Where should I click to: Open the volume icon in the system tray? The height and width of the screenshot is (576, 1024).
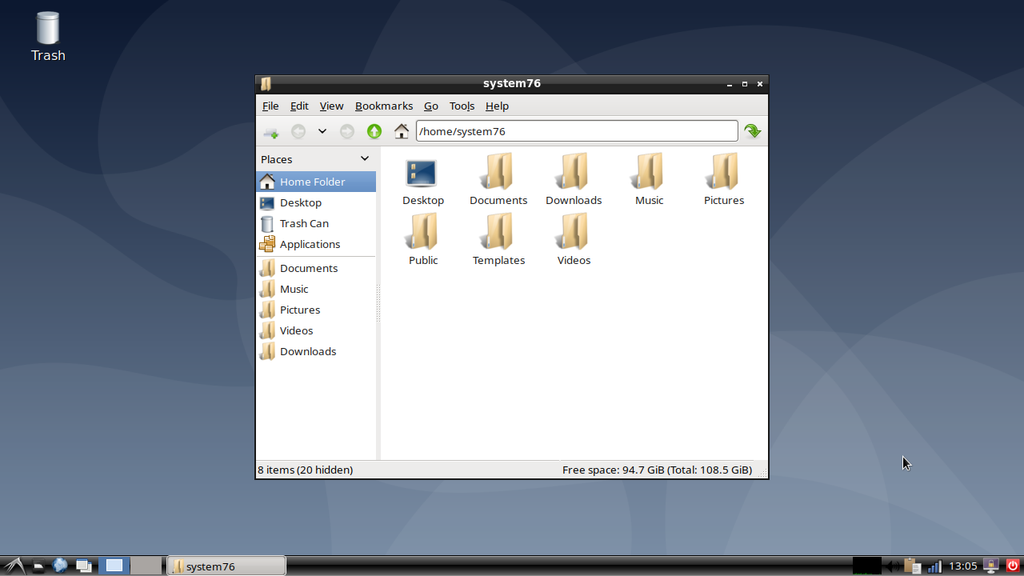[x=892, y=565]
